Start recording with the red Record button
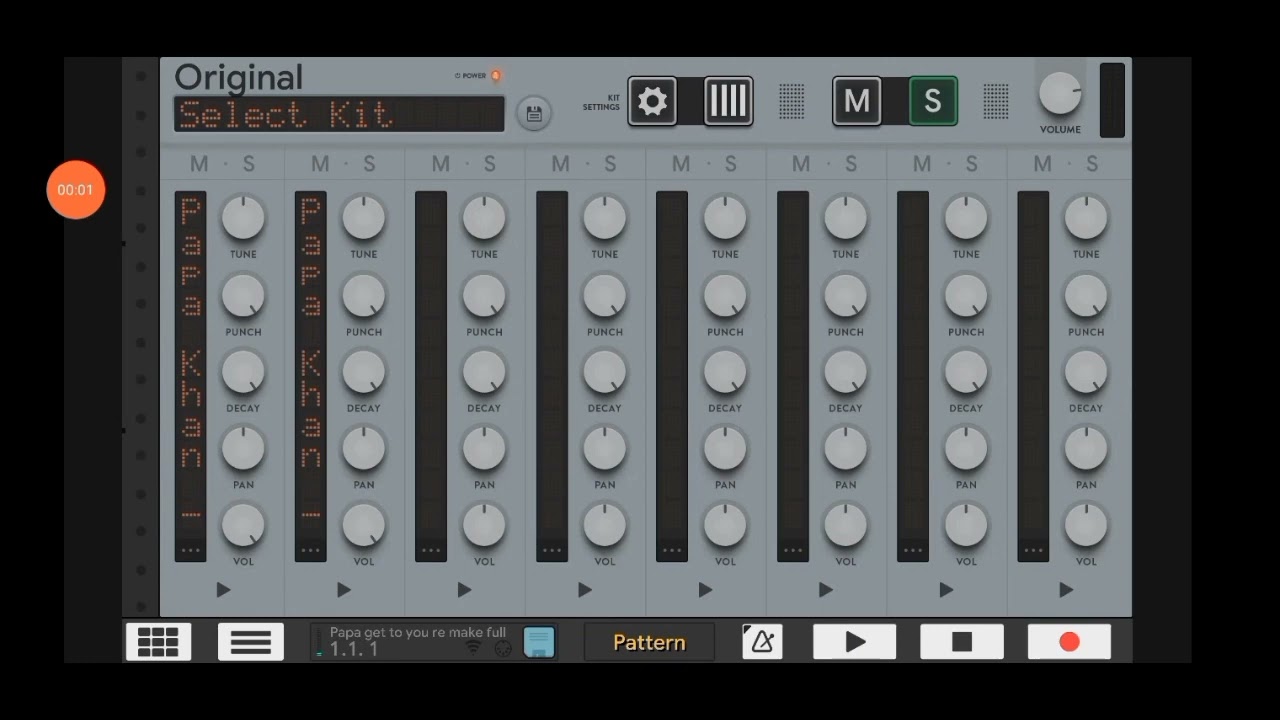Screen dimensions: 1280x720 click(x=1069, y=642)
